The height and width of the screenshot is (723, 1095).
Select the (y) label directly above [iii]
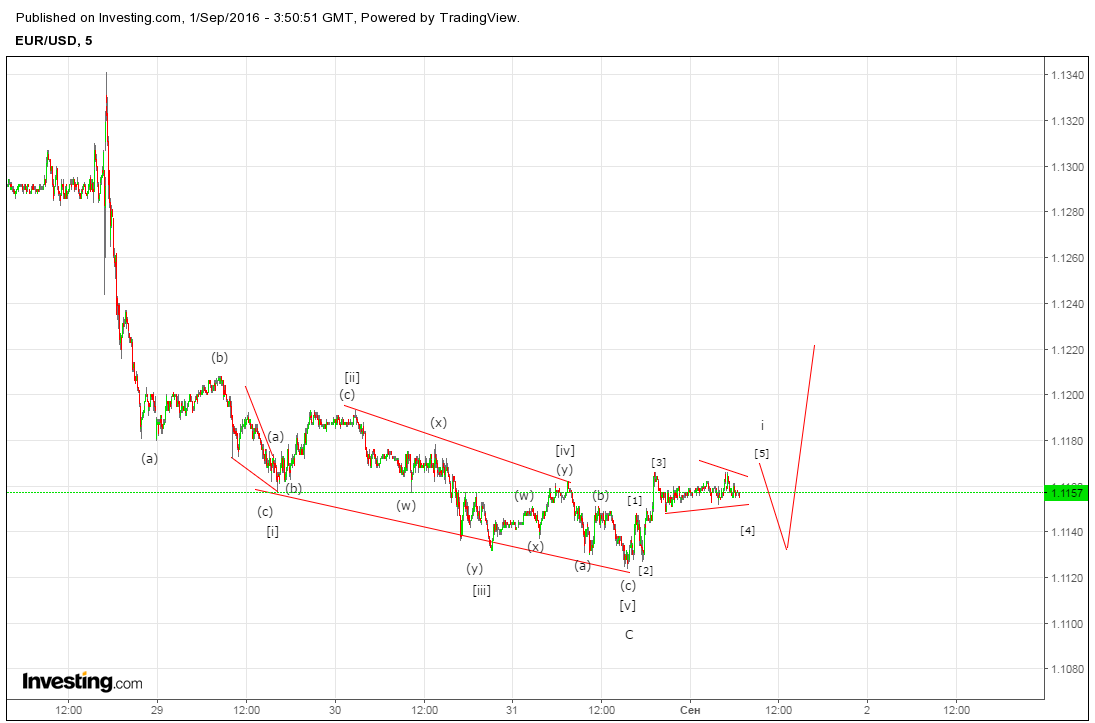[475, 568]
